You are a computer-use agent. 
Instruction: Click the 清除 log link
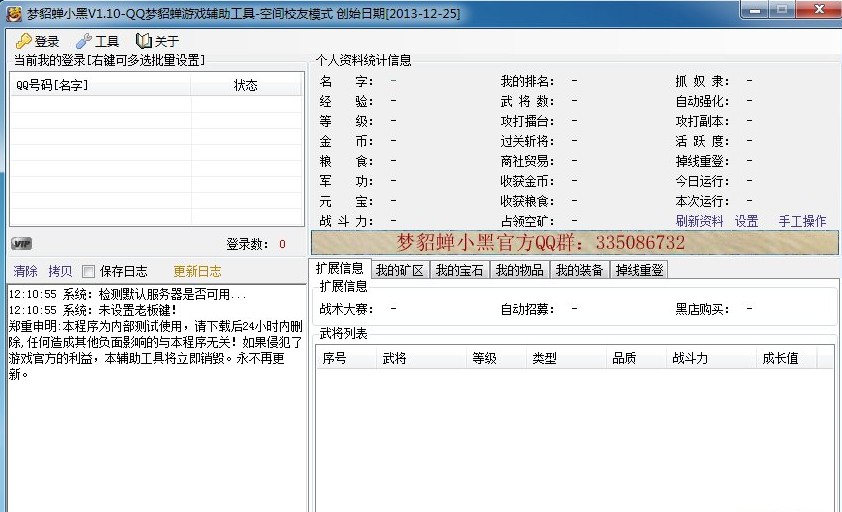click(x=25, y=271)
